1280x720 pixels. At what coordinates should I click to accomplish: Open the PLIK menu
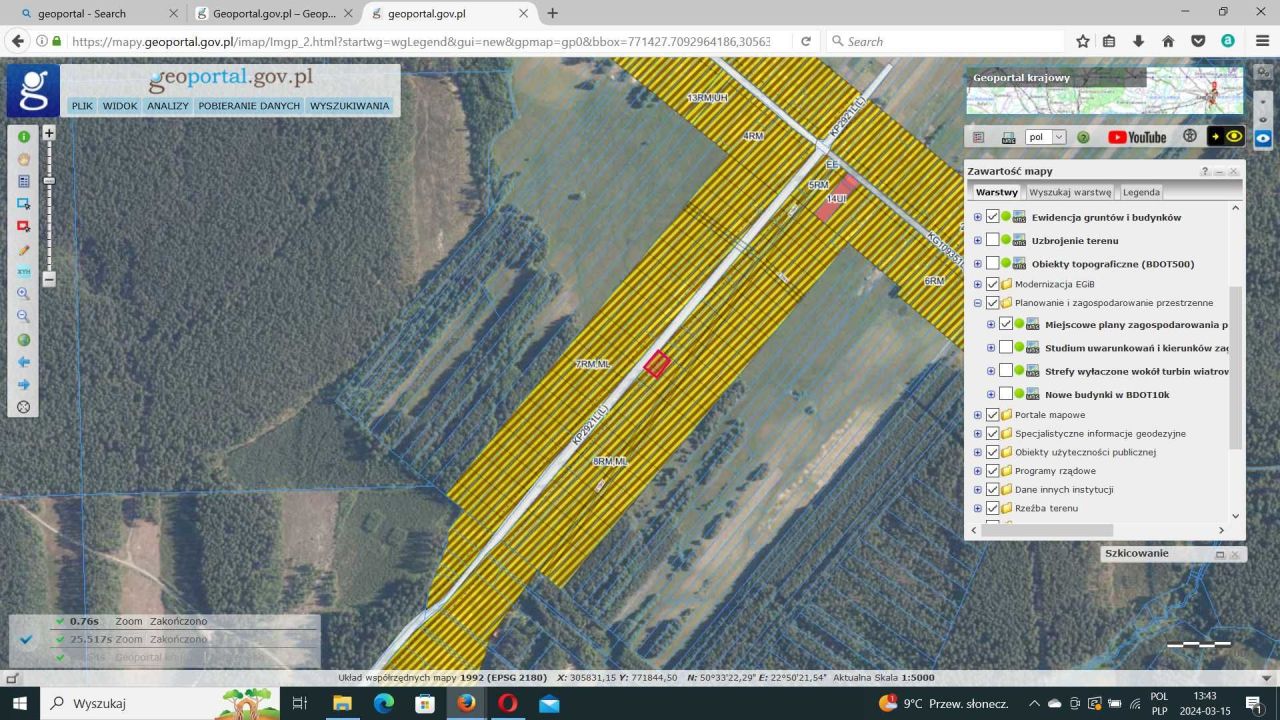(82, 106)
